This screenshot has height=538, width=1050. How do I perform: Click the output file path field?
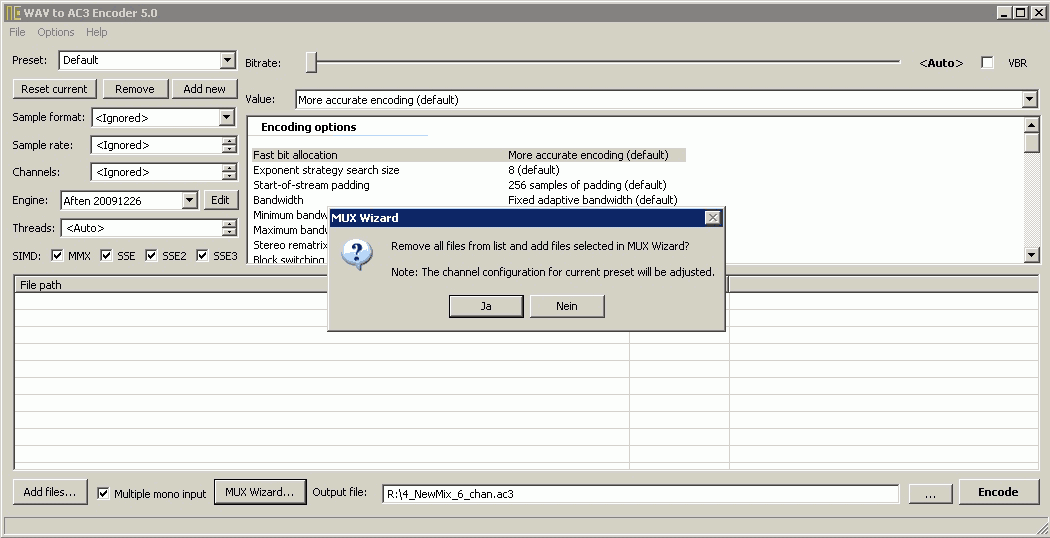pos(640,493)
